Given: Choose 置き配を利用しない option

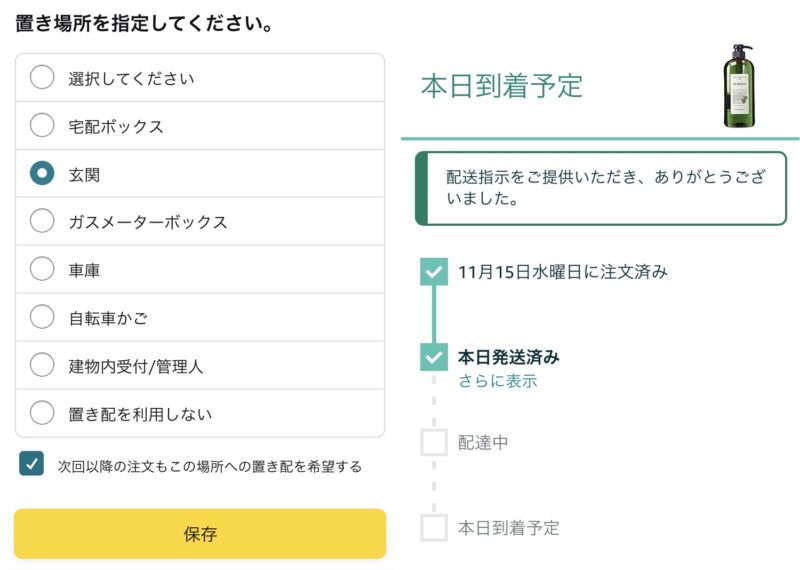Looking at the screenshot, I should [x=42, y=413].
